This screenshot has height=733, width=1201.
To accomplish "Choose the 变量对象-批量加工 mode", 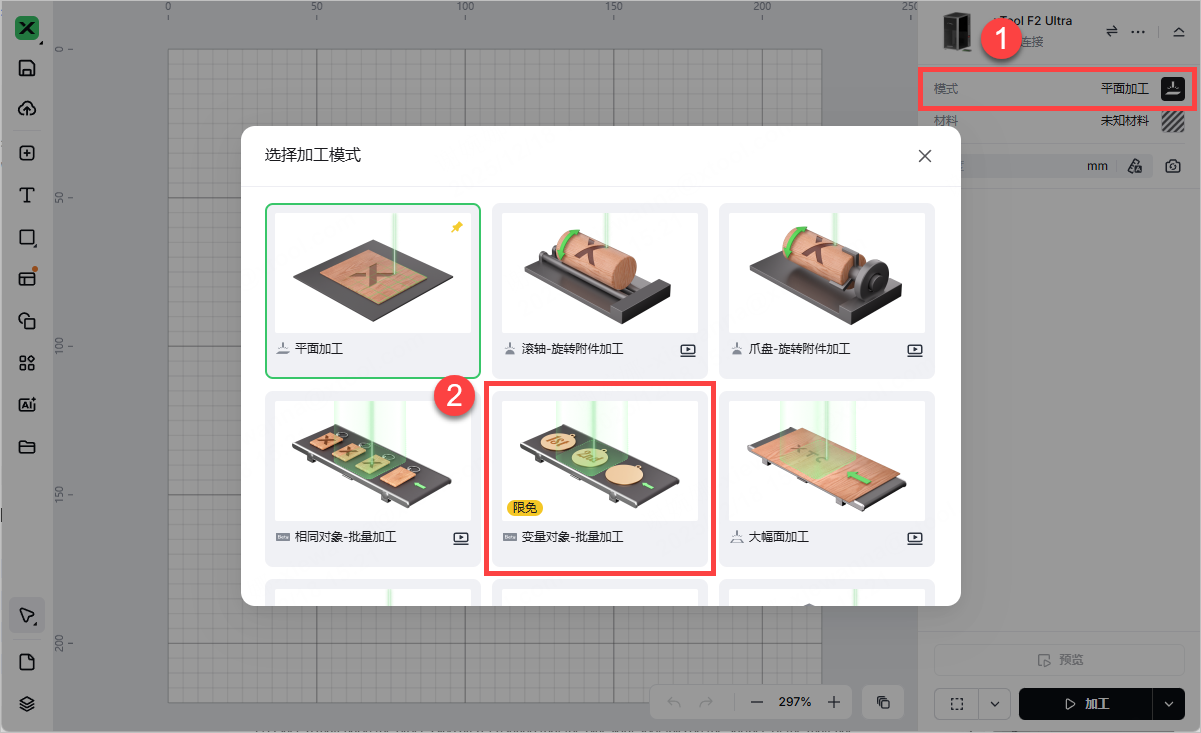I will (600, 478).
